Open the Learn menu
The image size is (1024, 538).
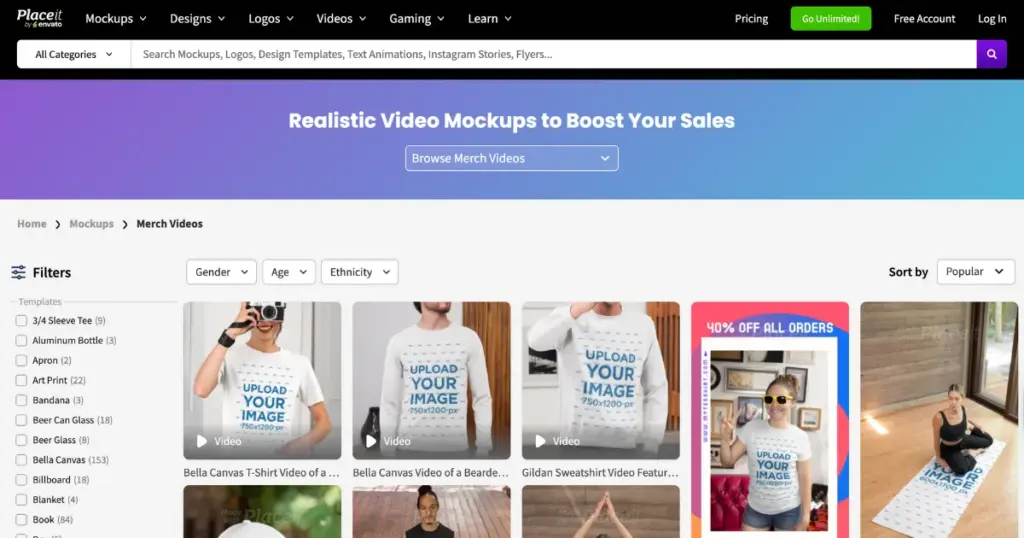pos(490,19)
